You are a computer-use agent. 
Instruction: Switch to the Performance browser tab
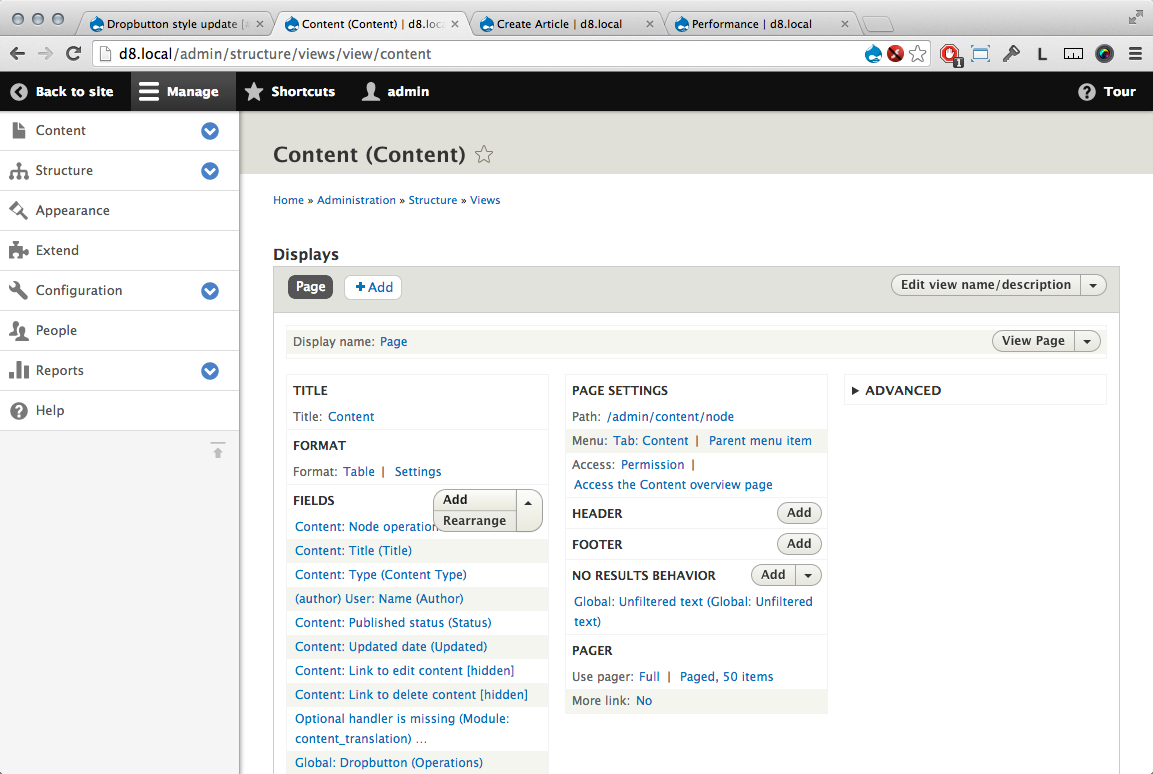751,24
